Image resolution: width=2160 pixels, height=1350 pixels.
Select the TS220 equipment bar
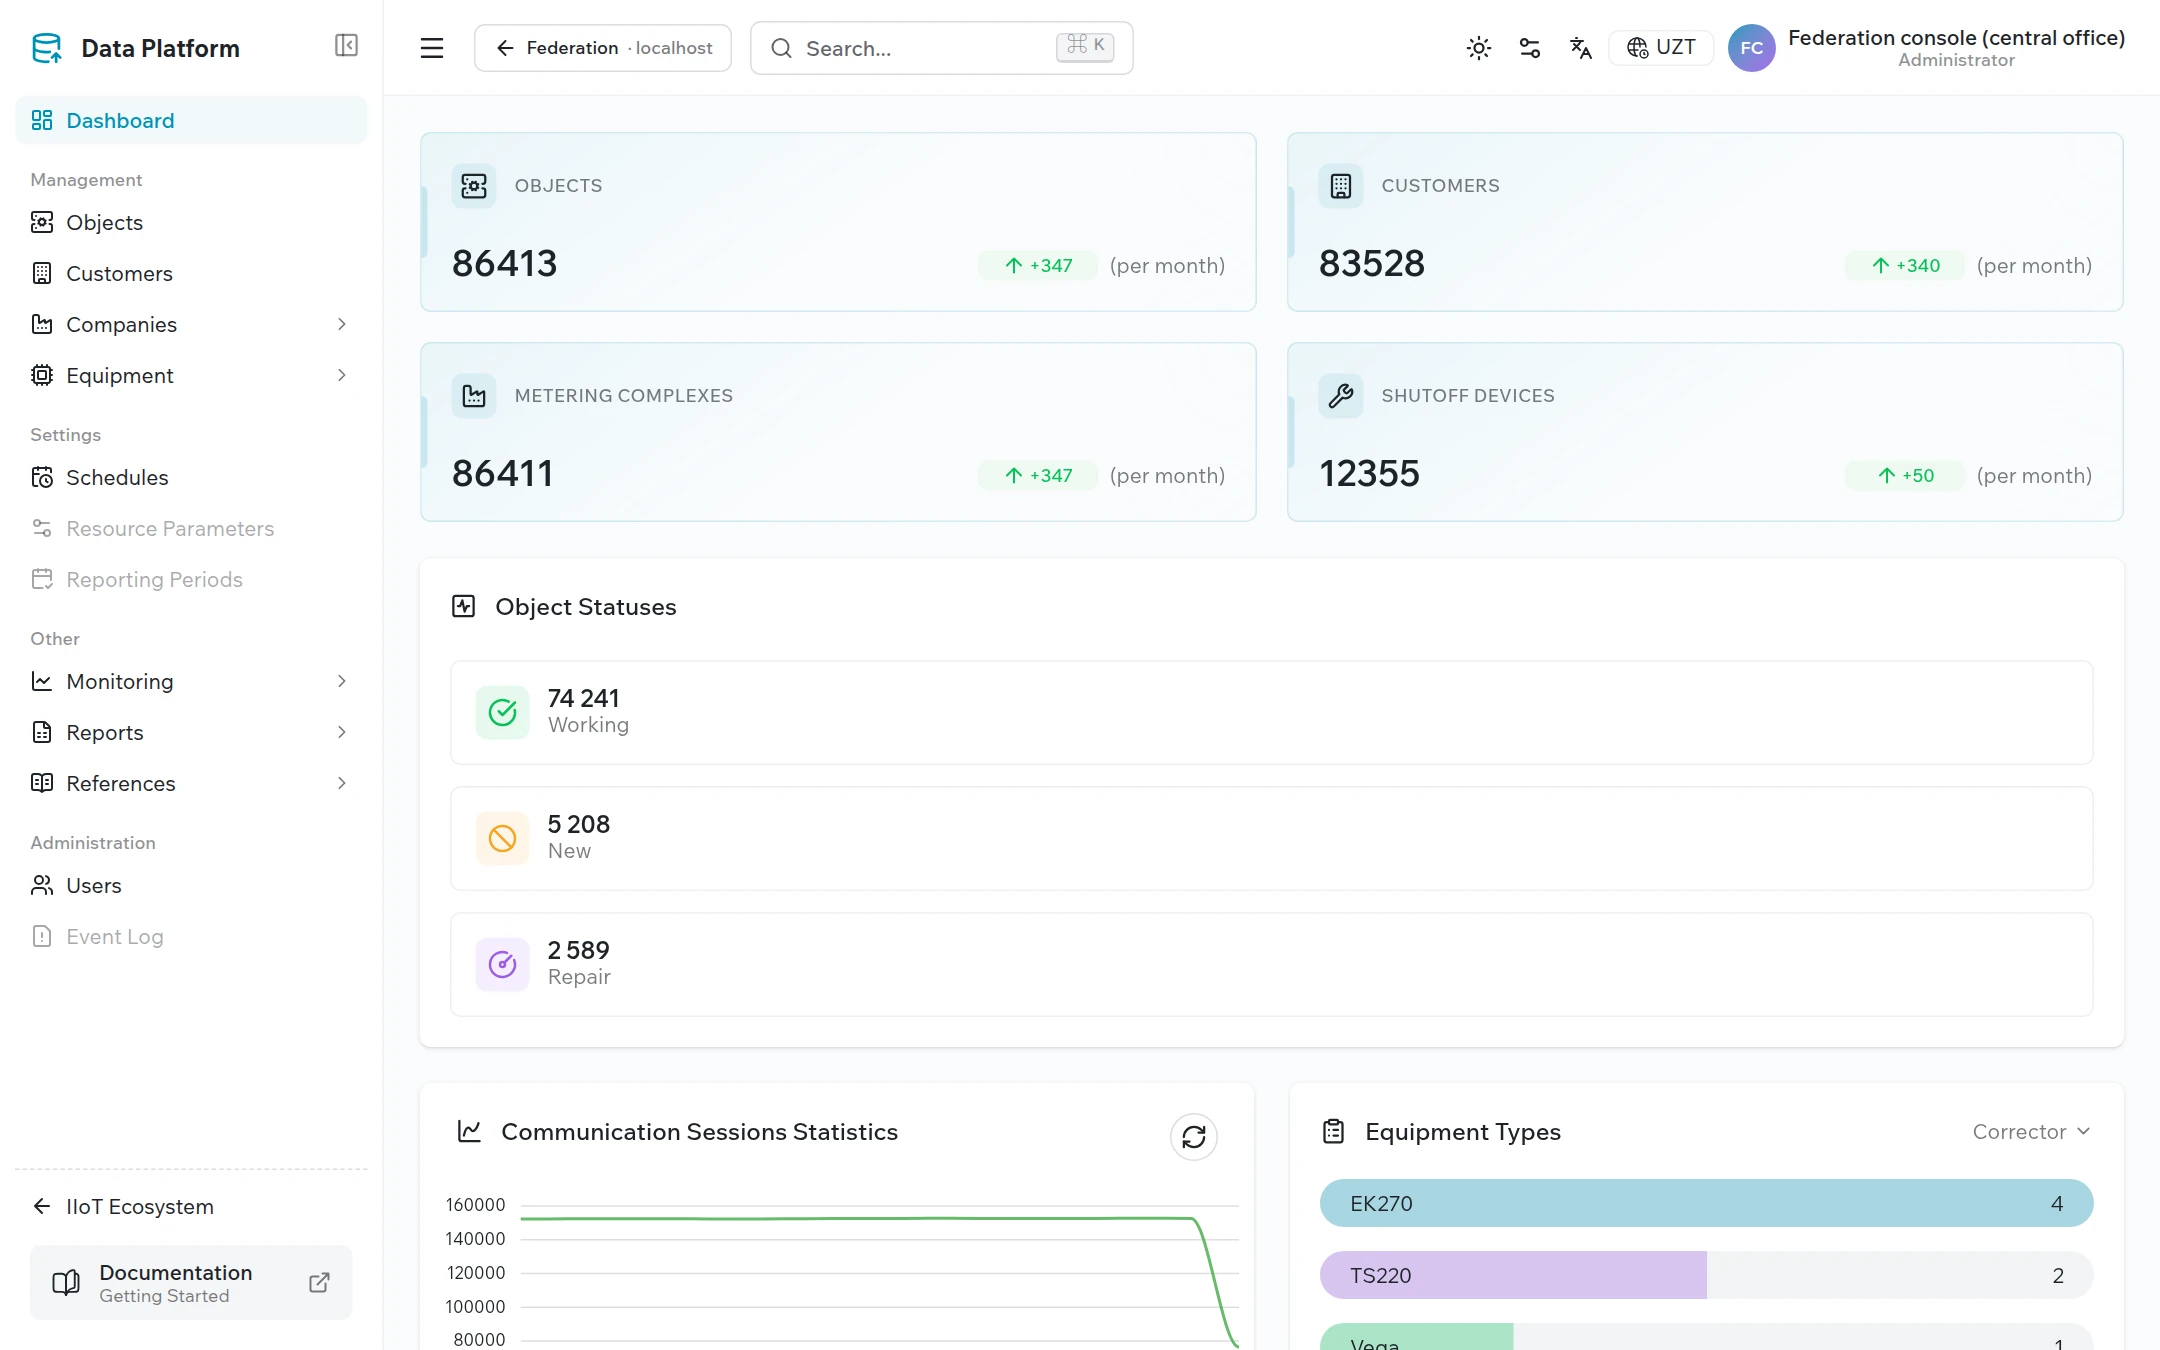pyautogui.click(x=1706, y=1275)
